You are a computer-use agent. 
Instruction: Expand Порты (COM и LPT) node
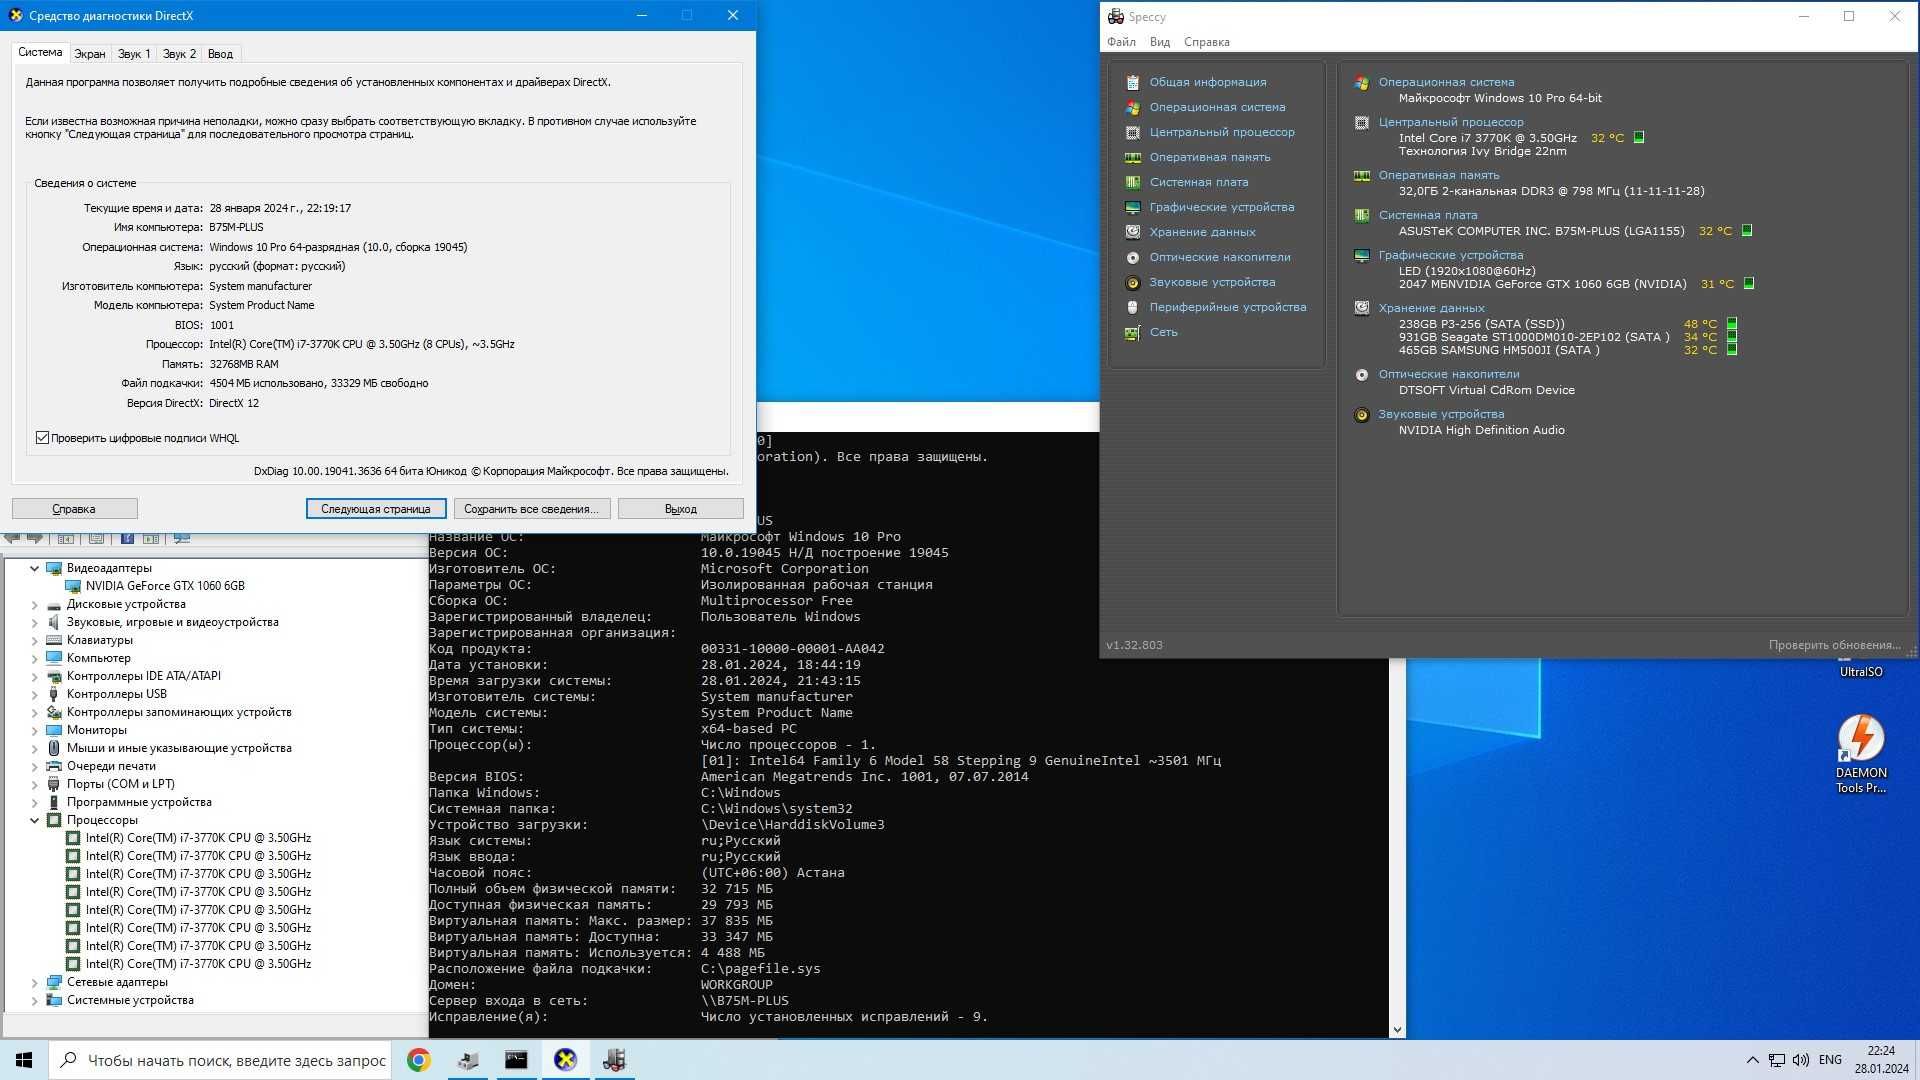[x=35, y=784]
